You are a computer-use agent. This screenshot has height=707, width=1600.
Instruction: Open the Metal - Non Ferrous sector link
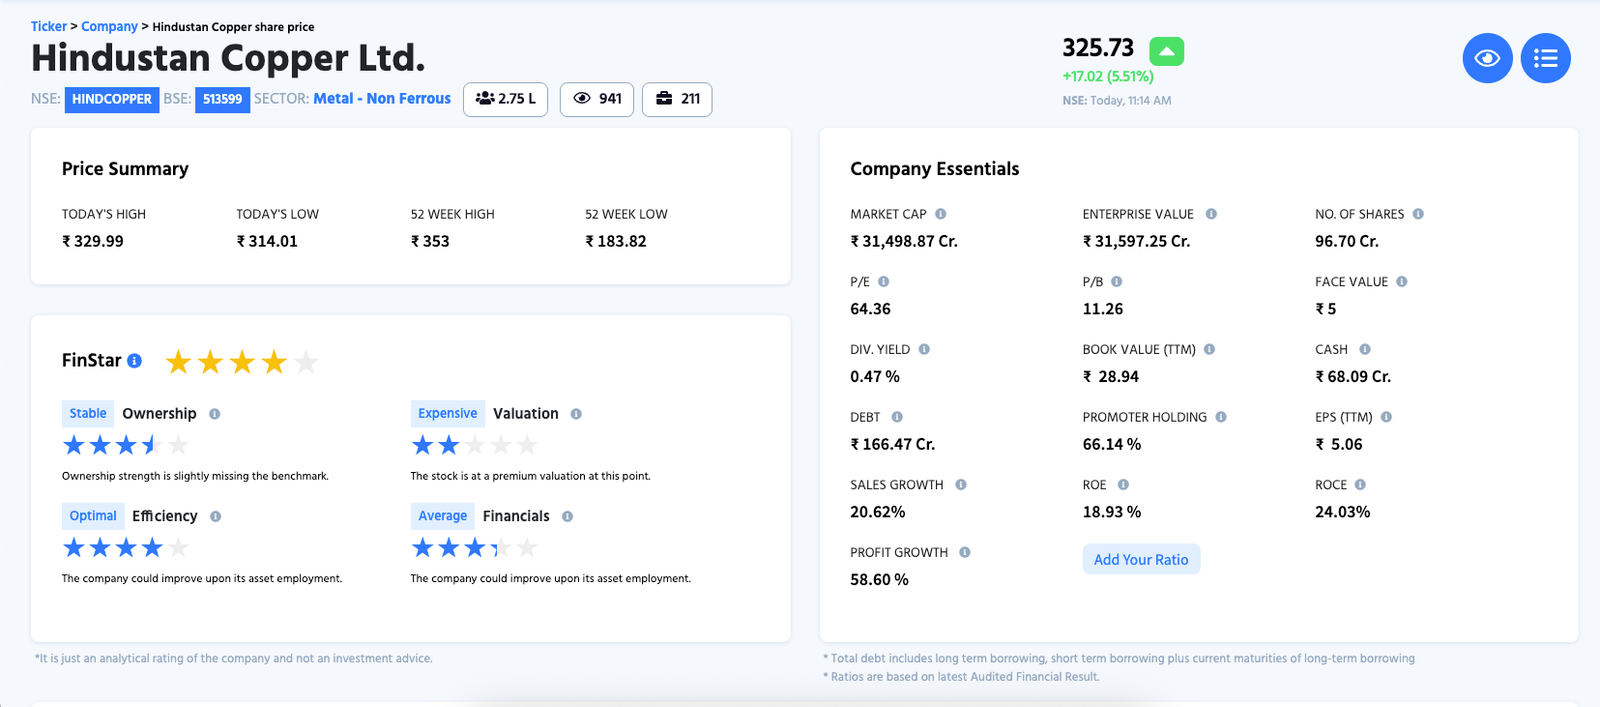tap(382, 99)
